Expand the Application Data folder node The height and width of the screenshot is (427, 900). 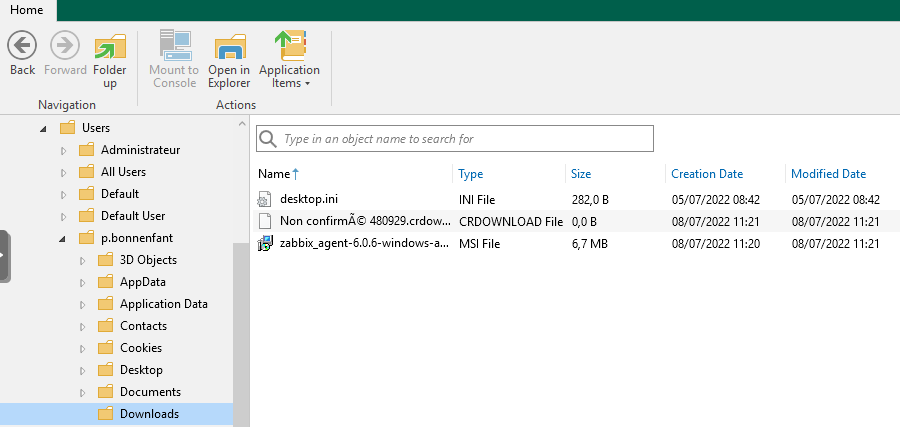click(83, 305)
